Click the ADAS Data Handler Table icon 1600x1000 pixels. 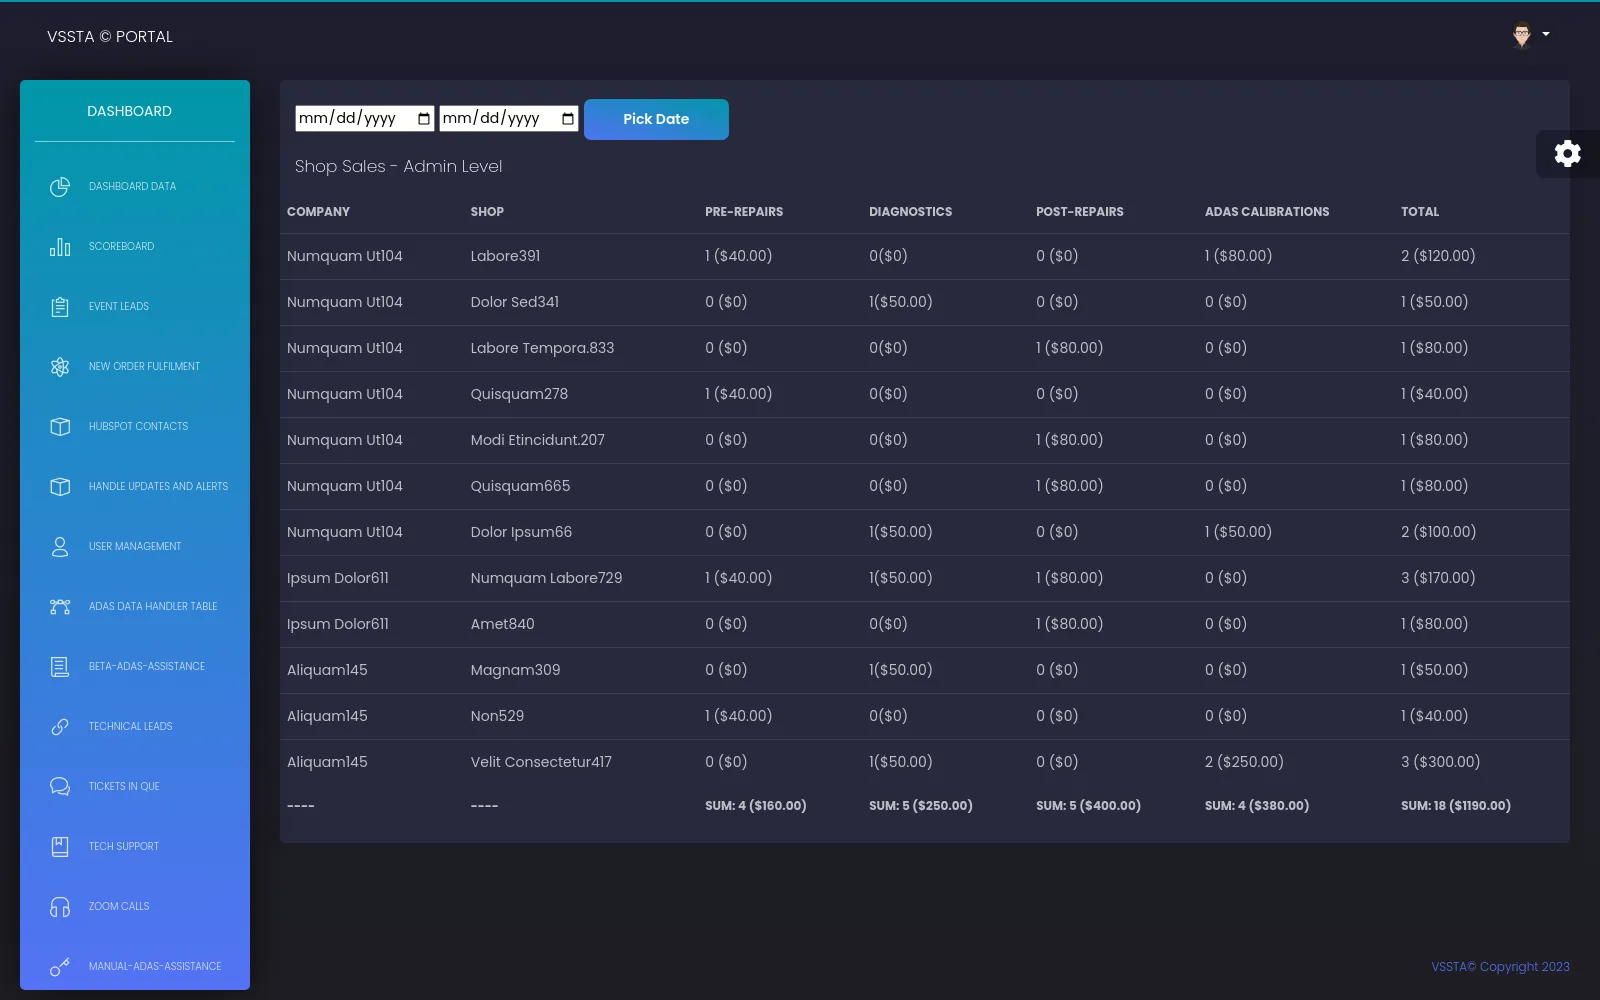coord(60,607)
